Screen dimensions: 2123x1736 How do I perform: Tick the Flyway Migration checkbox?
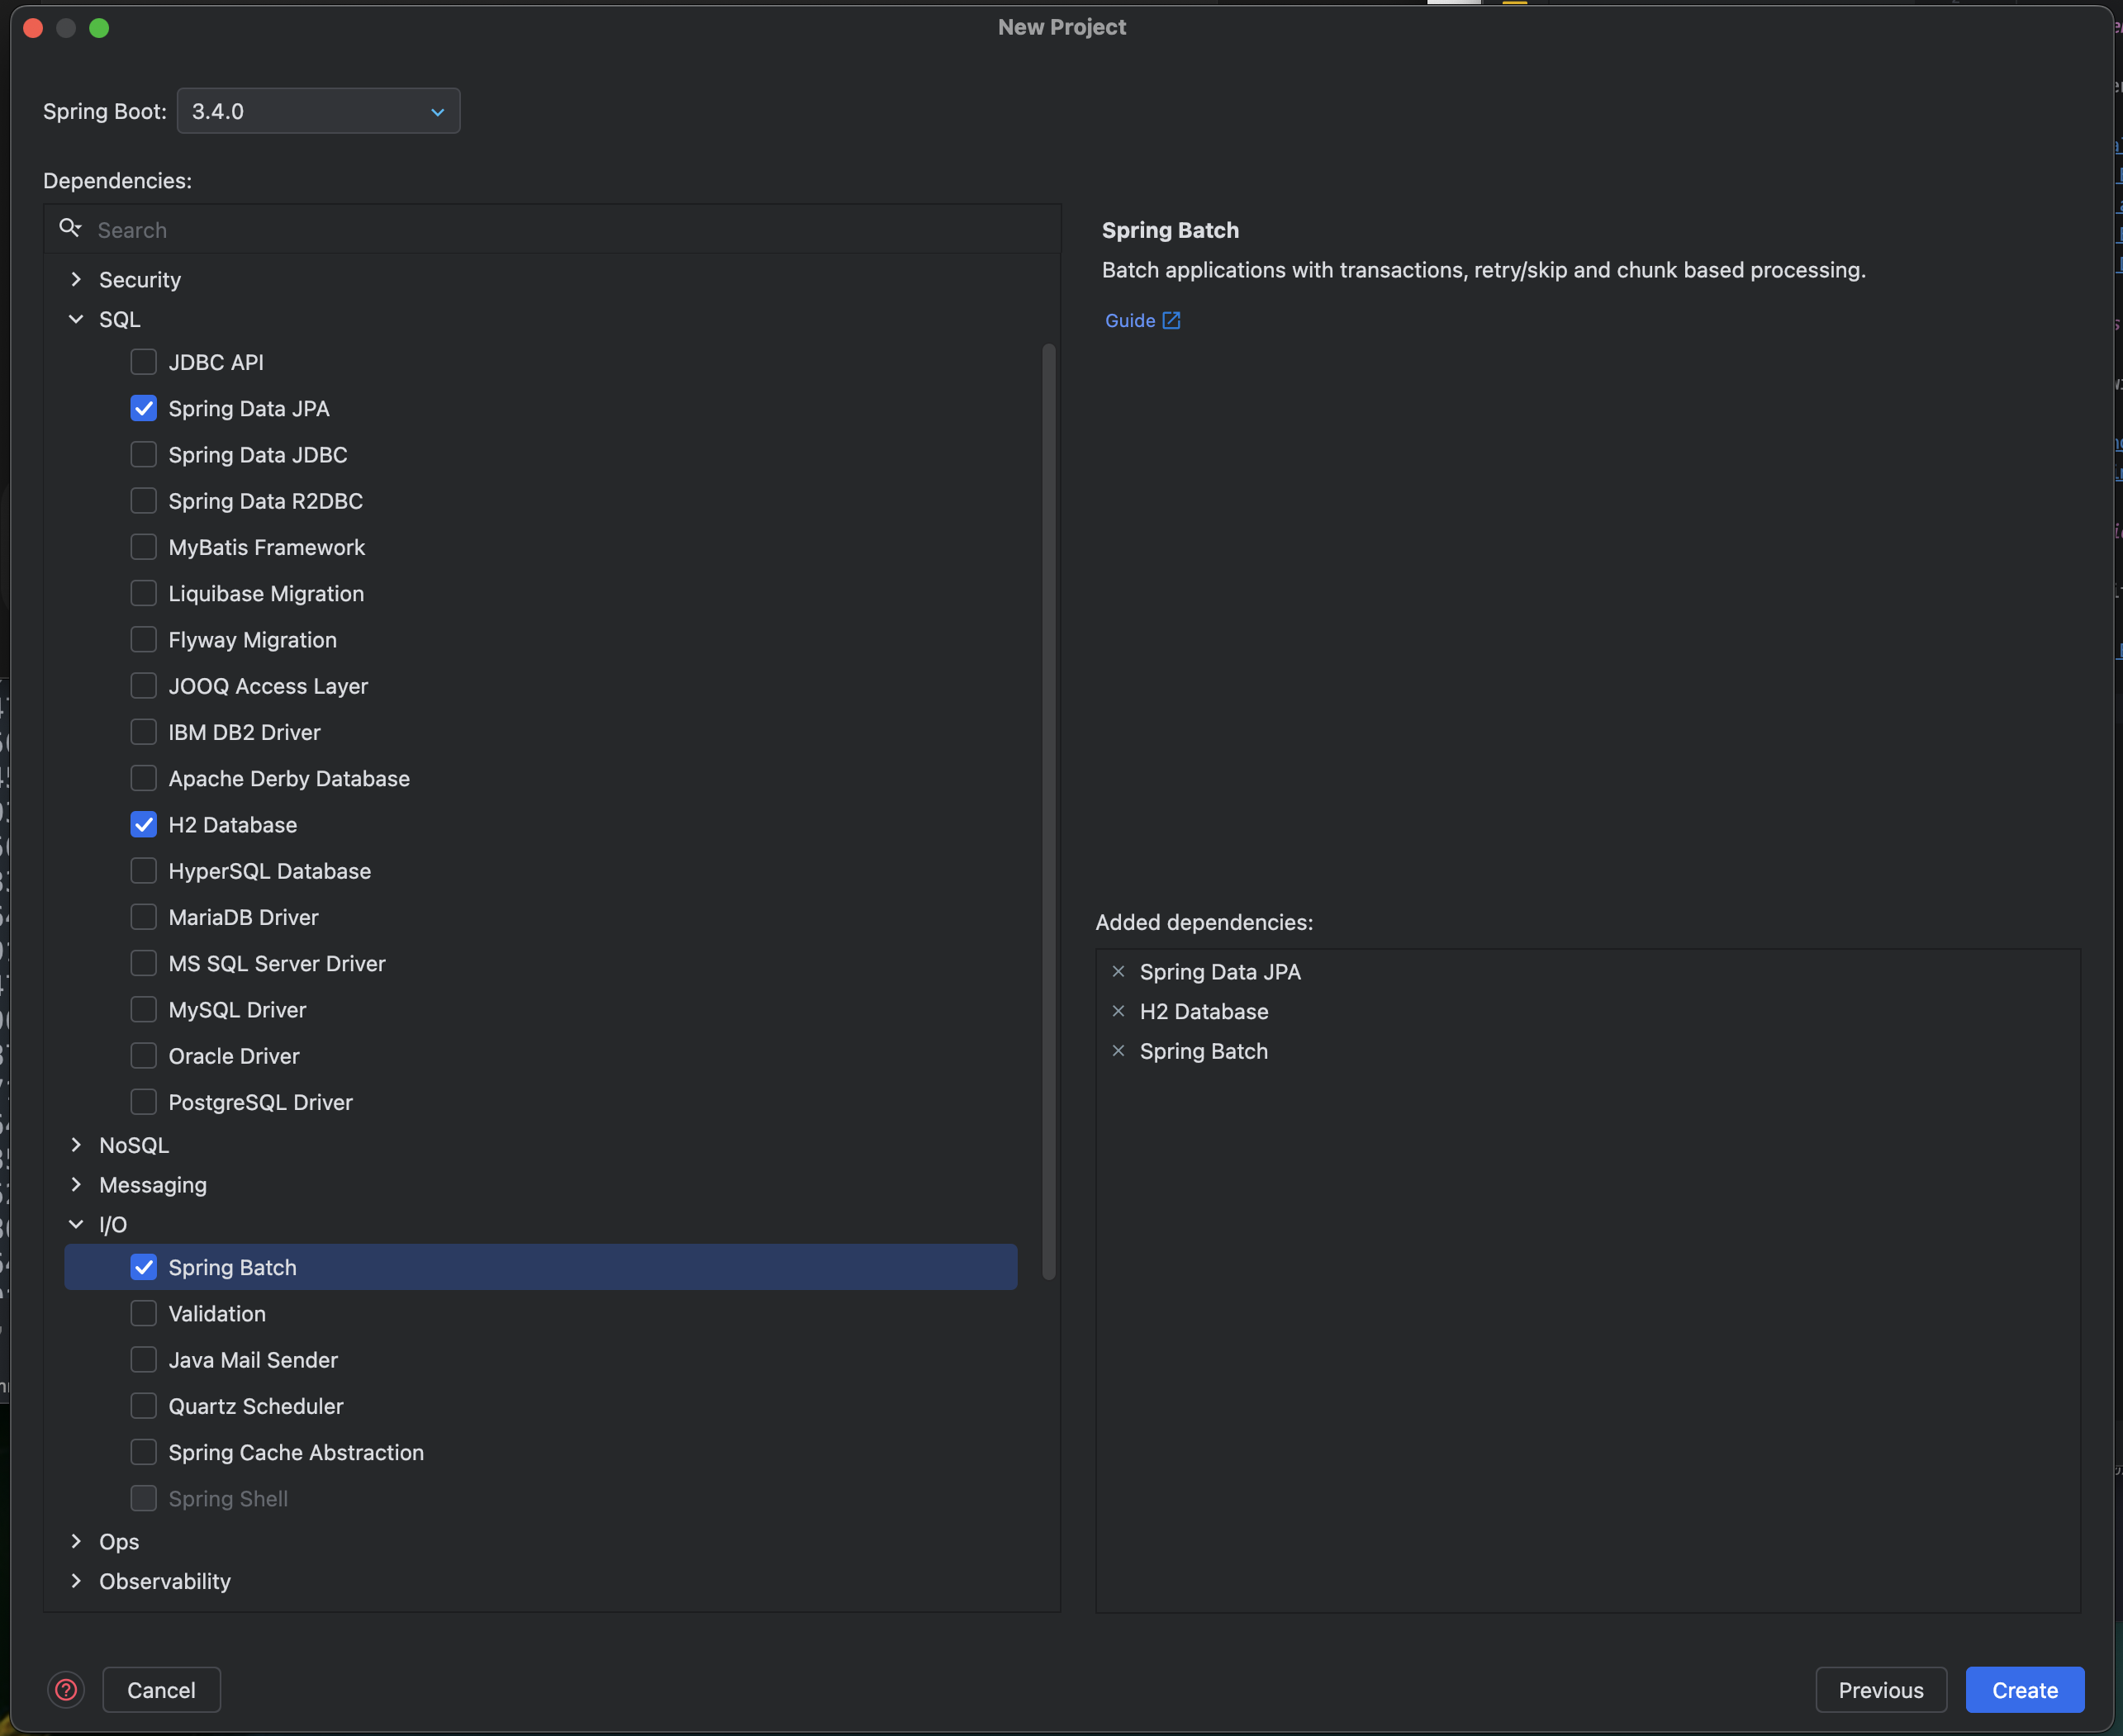pos(144,640)
